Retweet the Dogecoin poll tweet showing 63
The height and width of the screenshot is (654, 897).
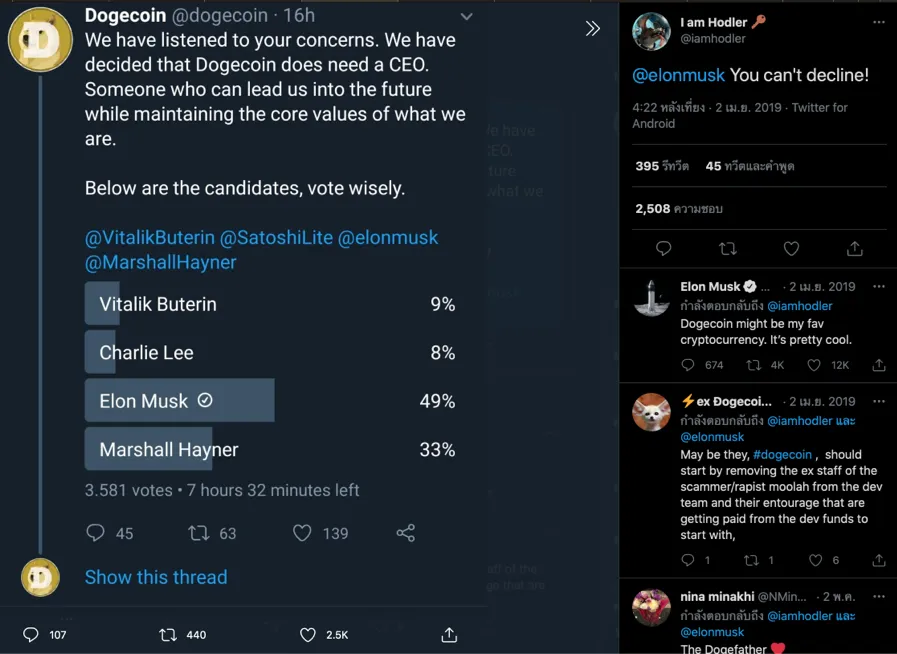coord(199,533)
